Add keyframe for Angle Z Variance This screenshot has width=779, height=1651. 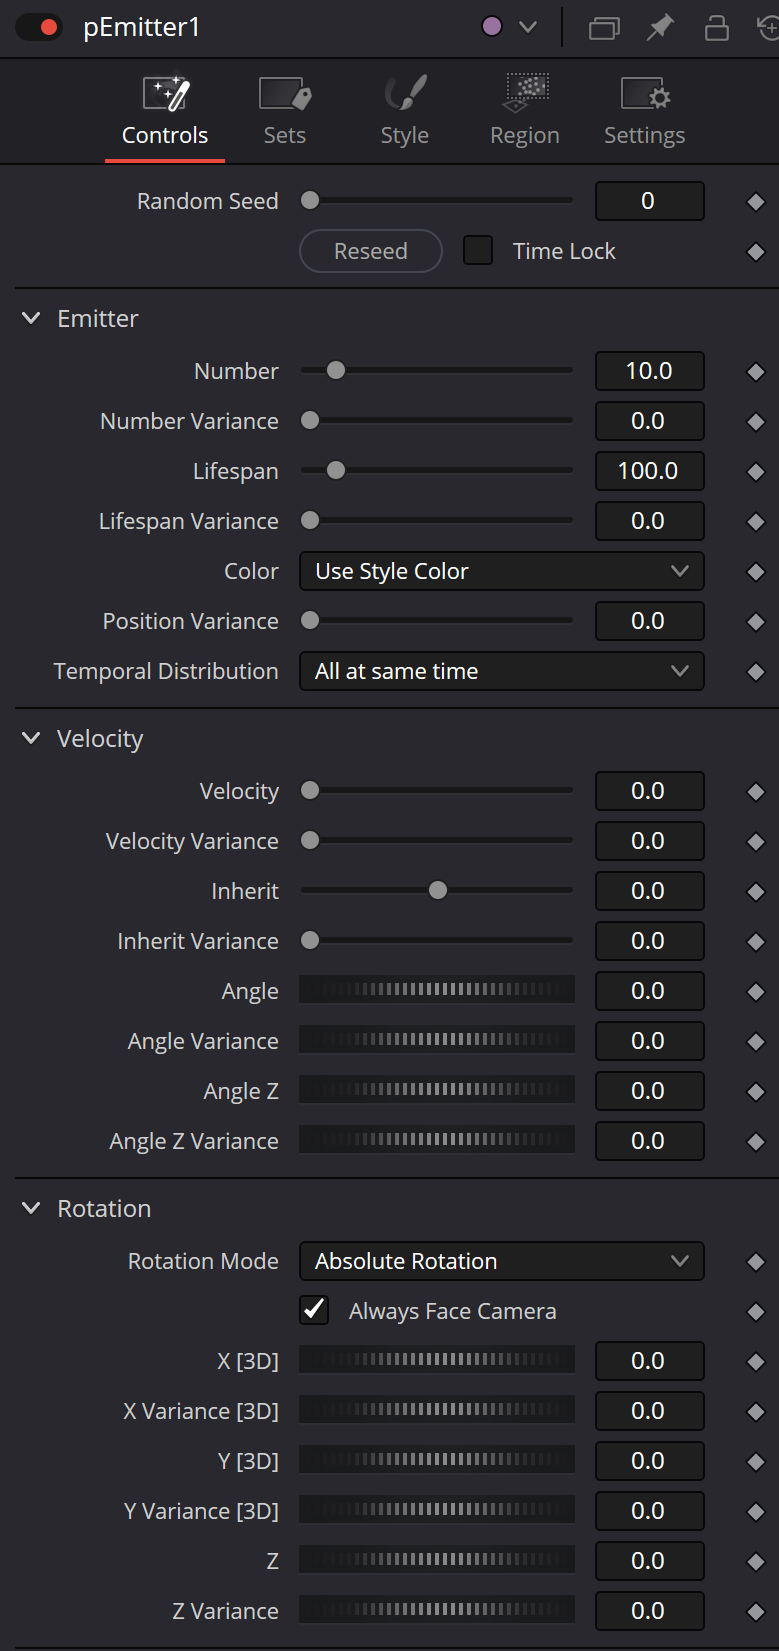[756, 1142]
